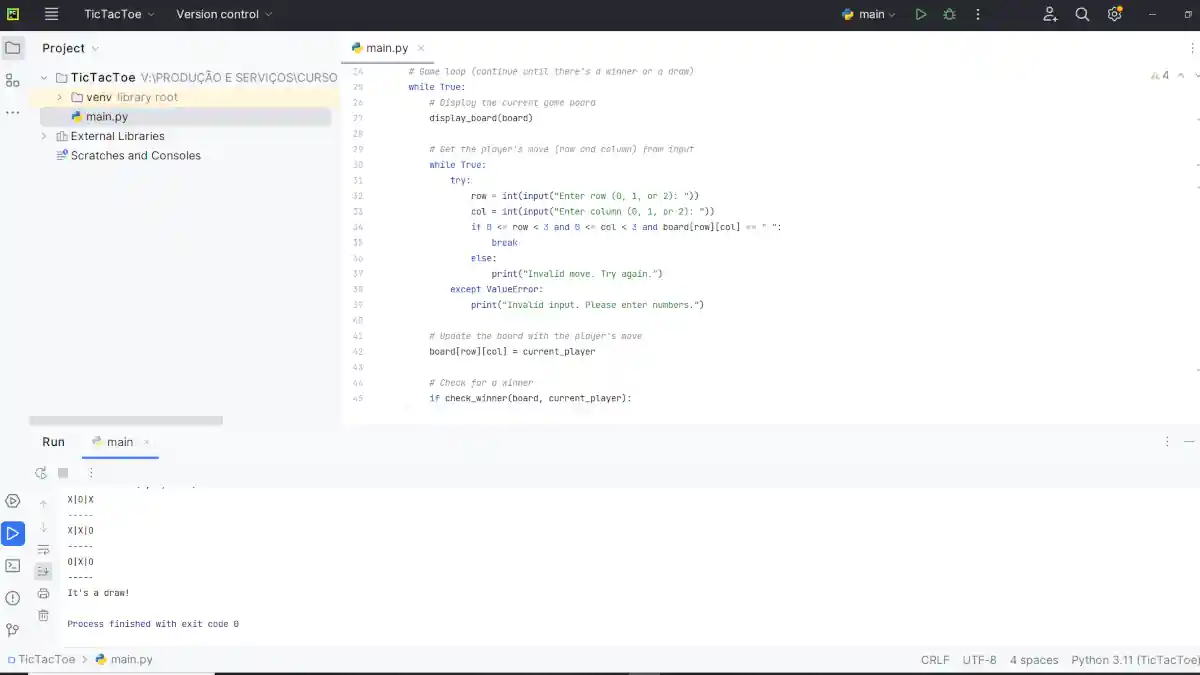The image size is (1200, 675).
Task: Click the project panel horizontal scrollbar
Action: [x=126, y=421]
